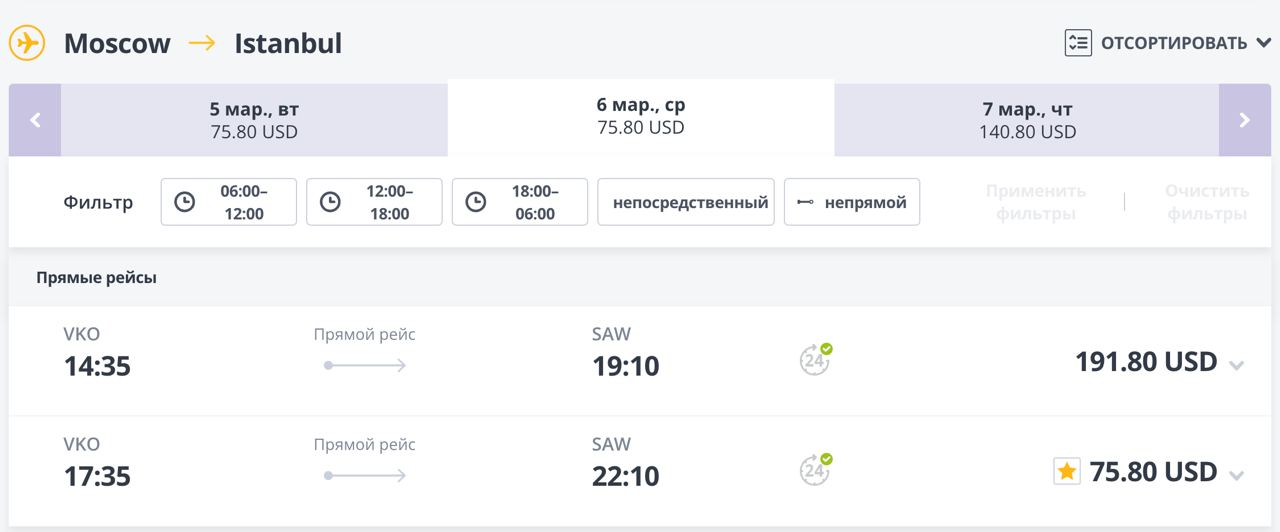
Task: Toggle the 12:00–18:00 time filter
Action: coord(374,202)
